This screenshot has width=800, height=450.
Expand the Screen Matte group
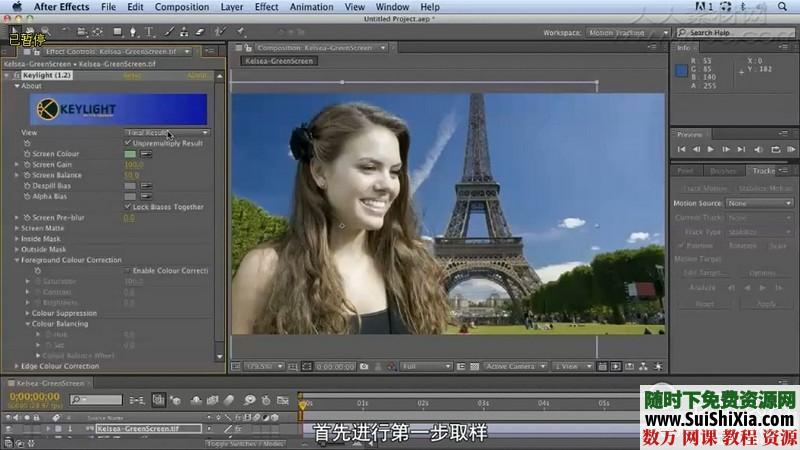pos(18,228)
